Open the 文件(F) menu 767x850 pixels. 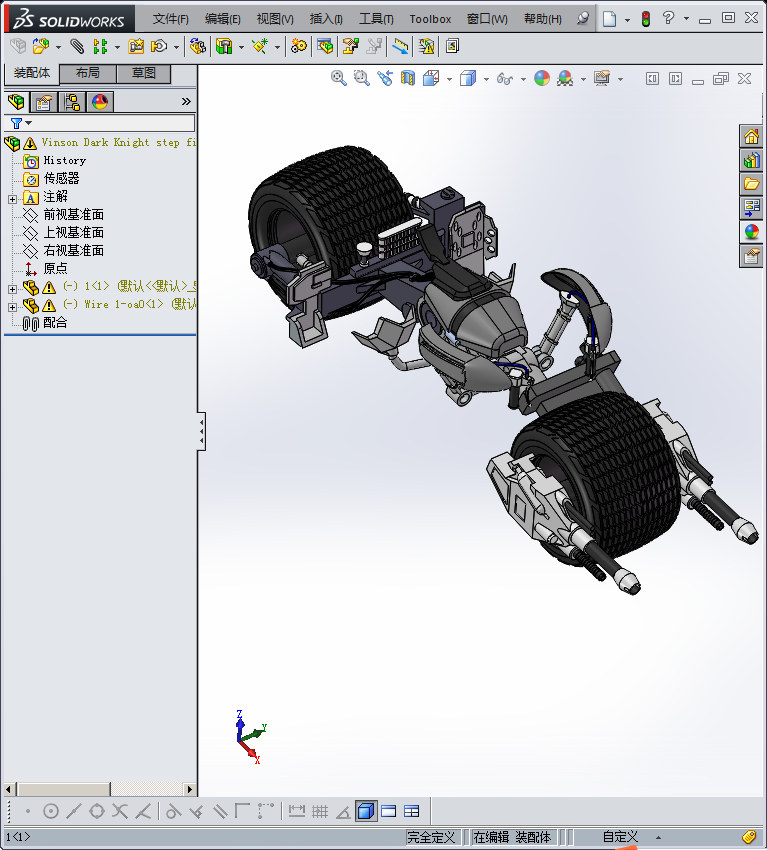tap(170, 19)
